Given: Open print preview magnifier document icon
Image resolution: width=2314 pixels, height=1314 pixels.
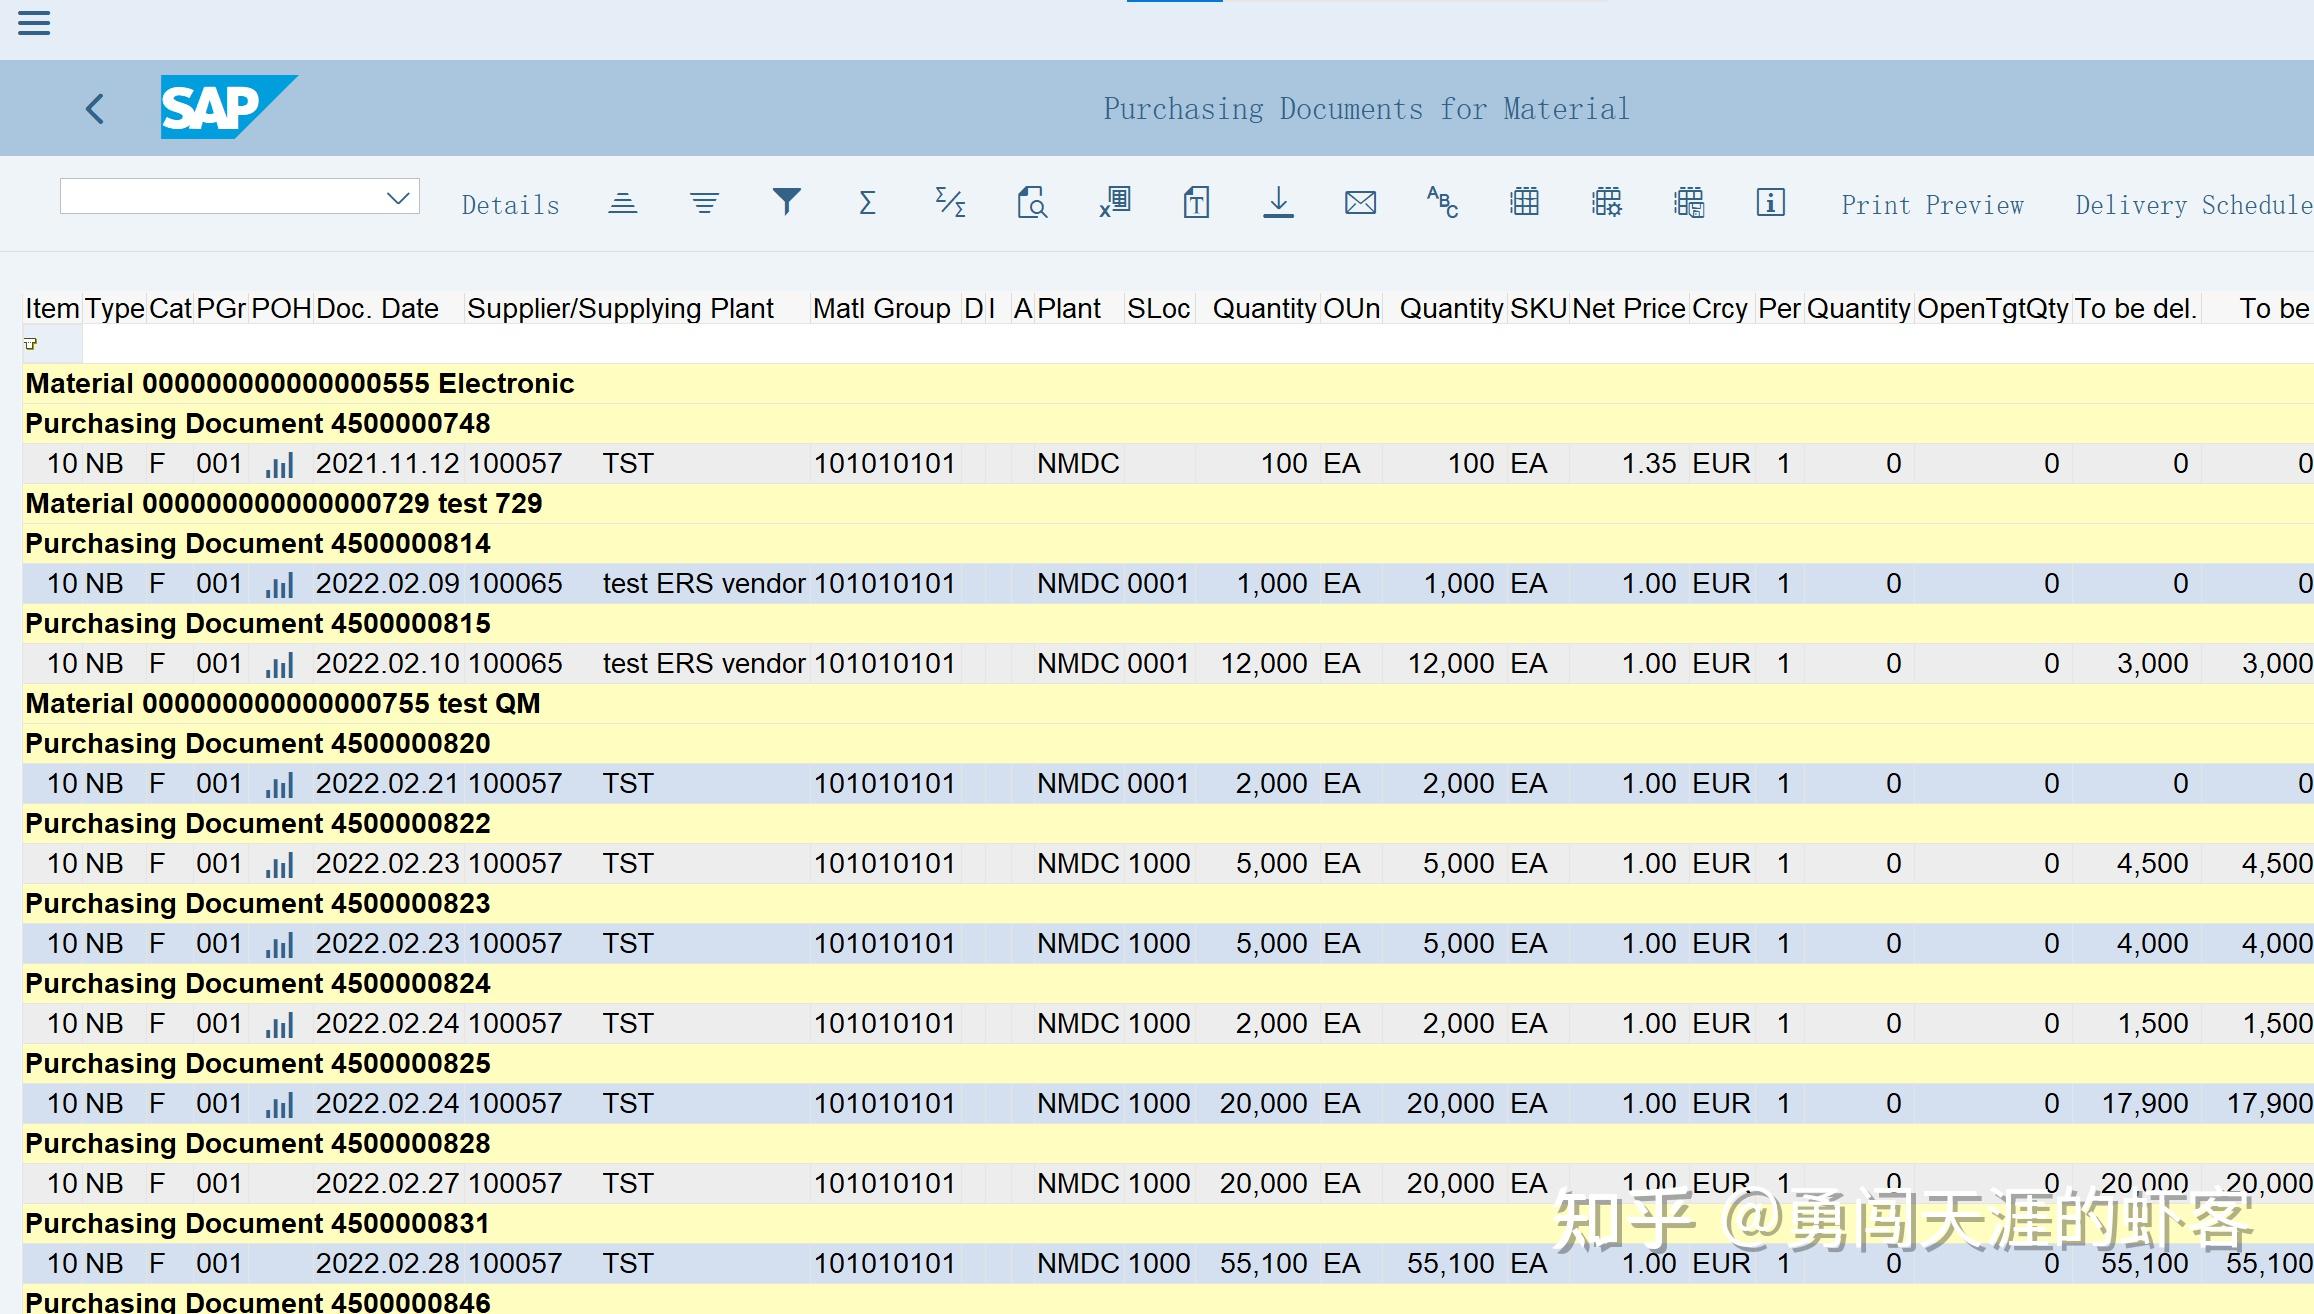Looking at the screenshot, I should pos(1031,203).
